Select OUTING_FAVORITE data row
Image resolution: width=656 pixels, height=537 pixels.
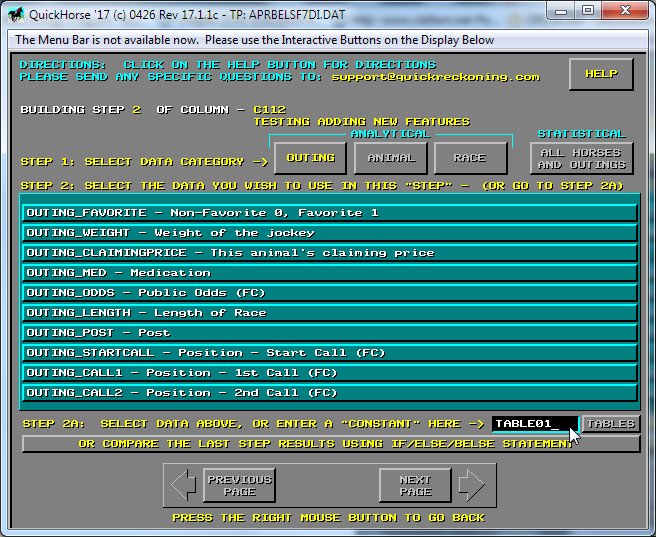tap(330, 213)
